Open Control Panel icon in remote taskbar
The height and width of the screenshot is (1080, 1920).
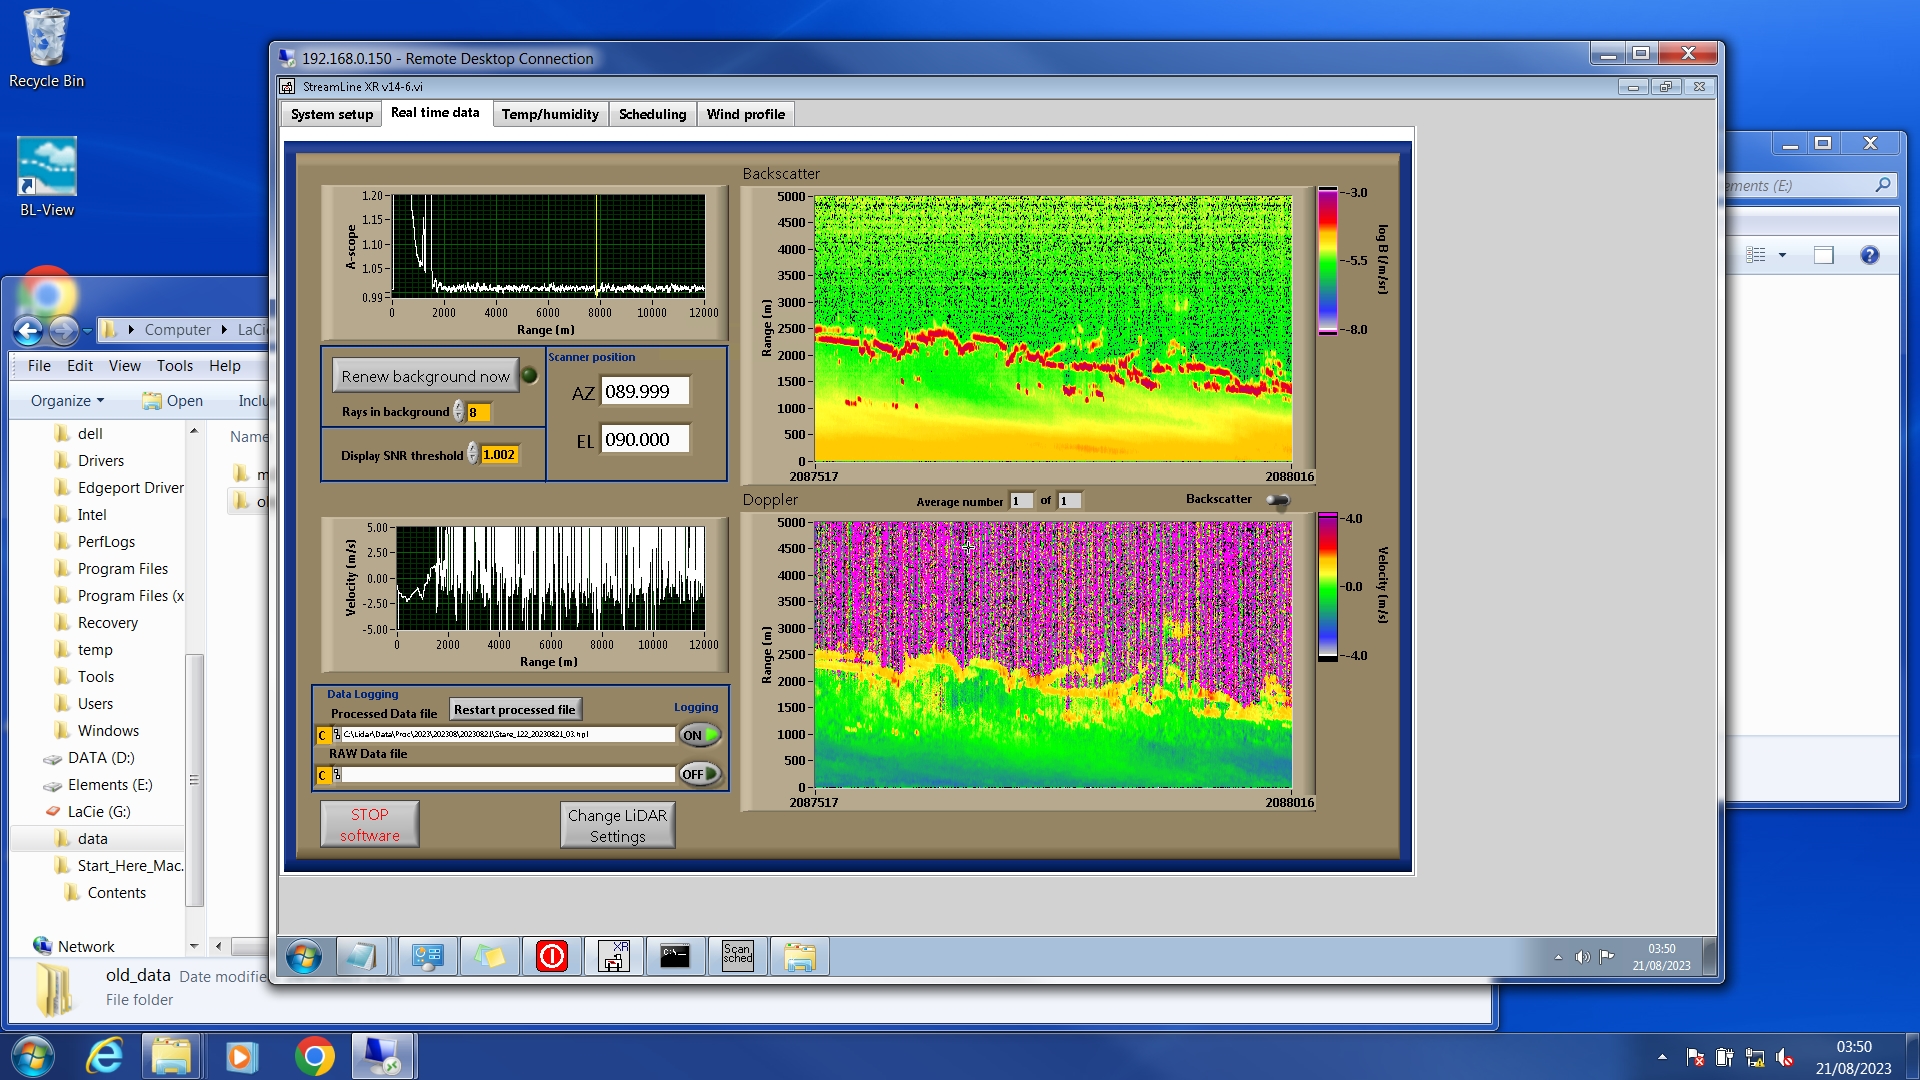427,956
